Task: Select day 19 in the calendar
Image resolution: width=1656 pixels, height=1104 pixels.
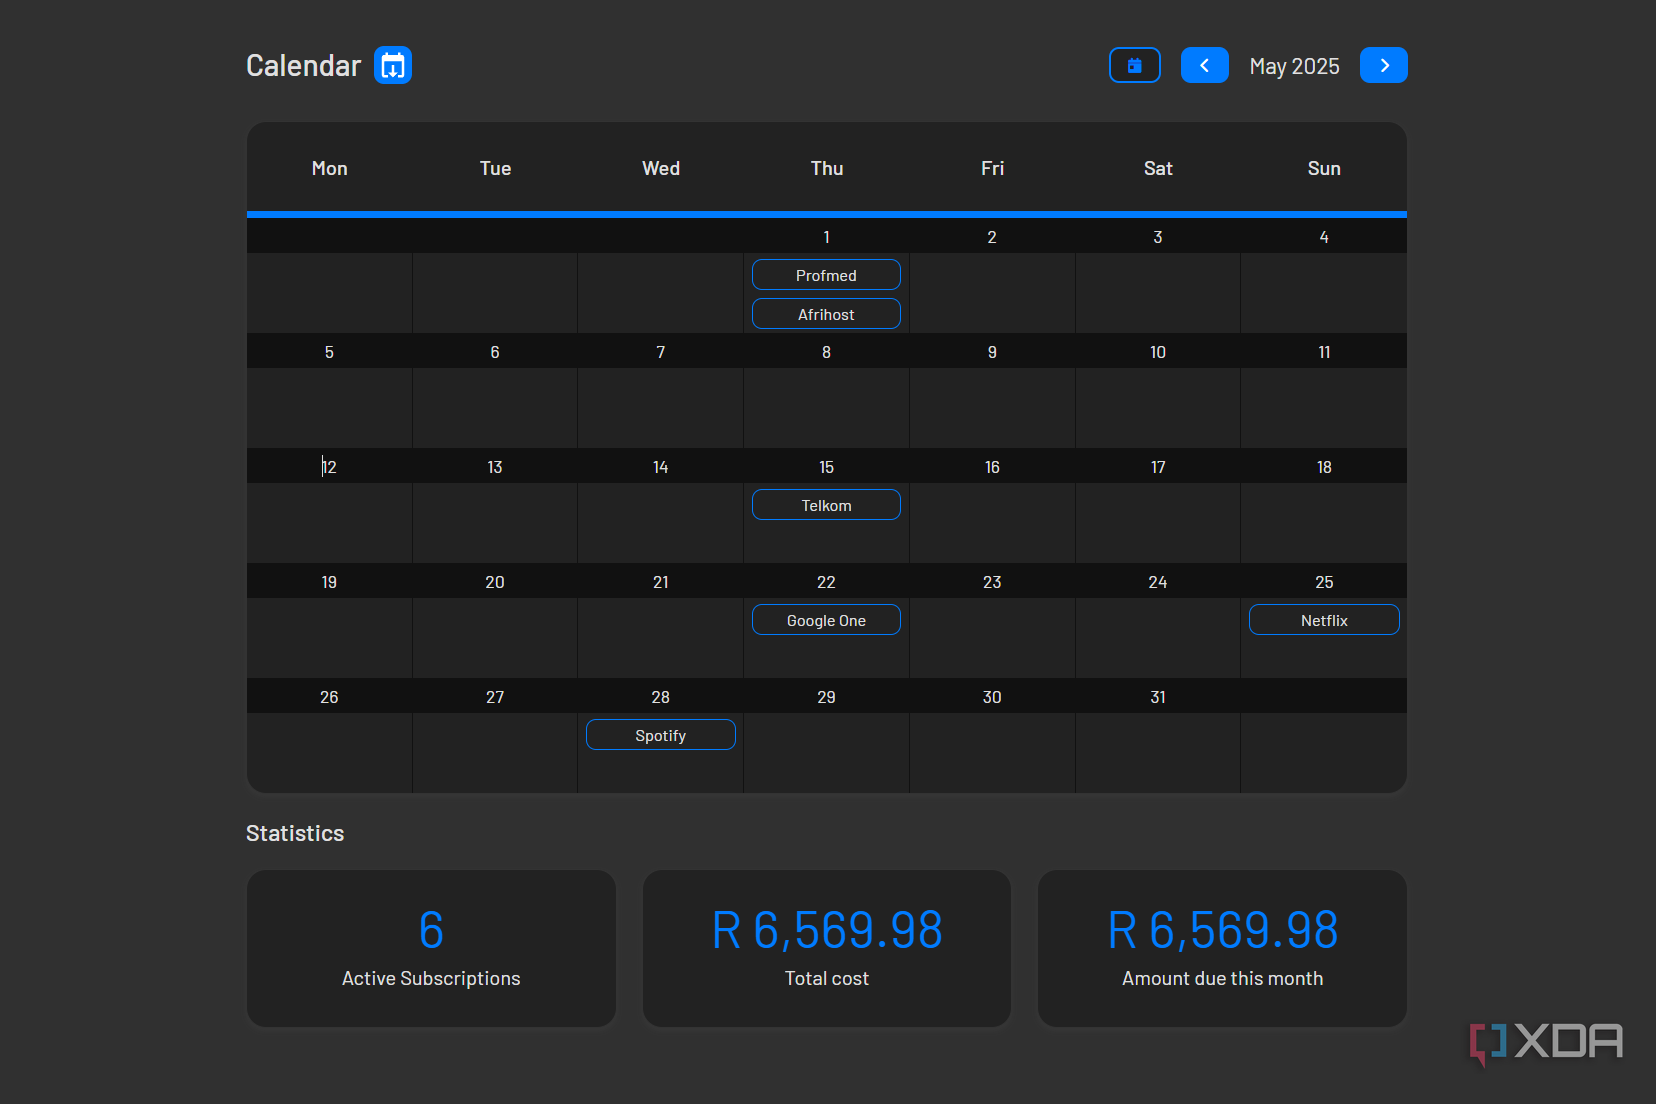Action: 329,582
